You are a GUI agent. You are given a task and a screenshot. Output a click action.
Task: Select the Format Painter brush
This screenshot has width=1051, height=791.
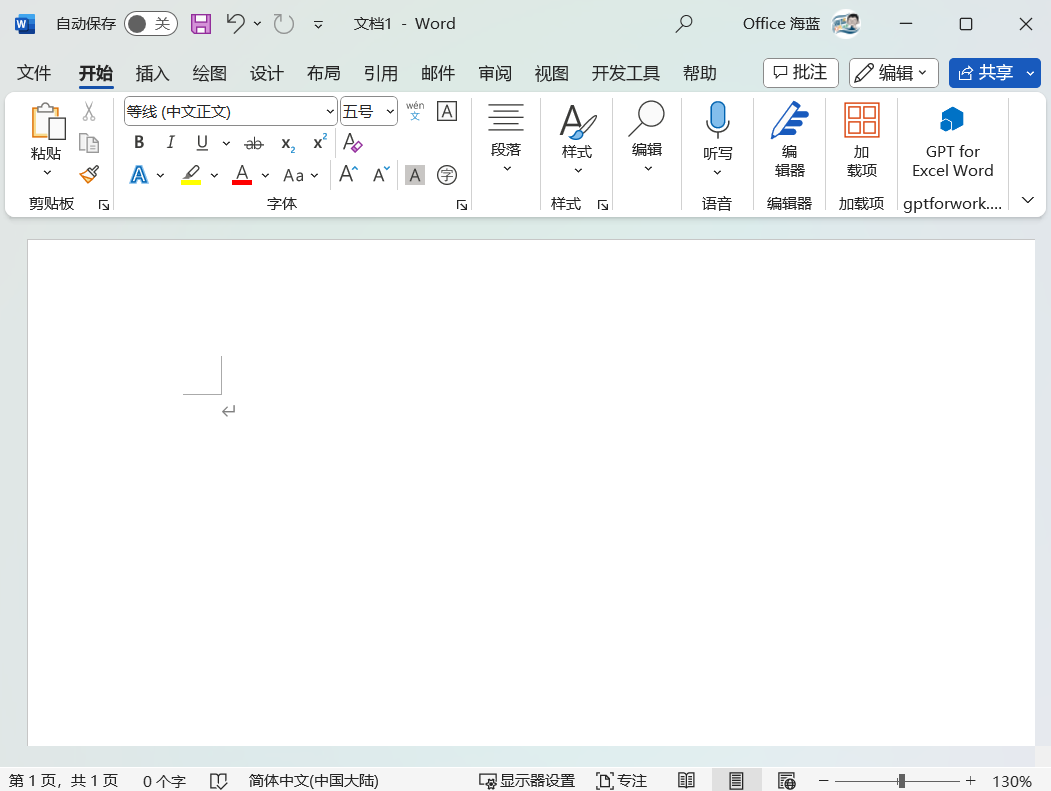89,175
